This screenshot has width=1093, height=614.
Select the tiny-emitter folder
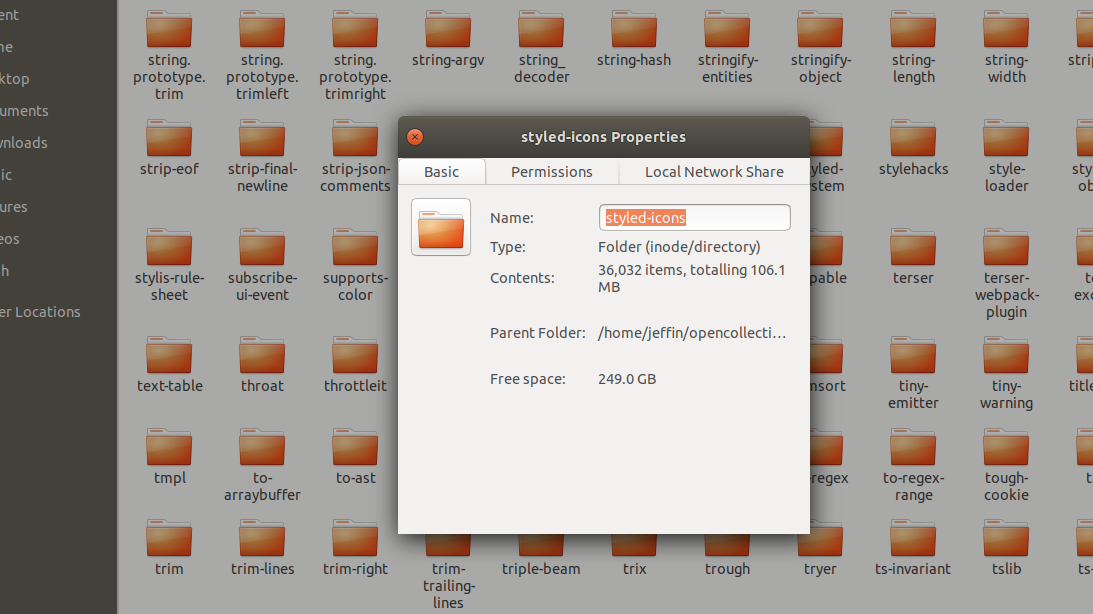(913, 373)
